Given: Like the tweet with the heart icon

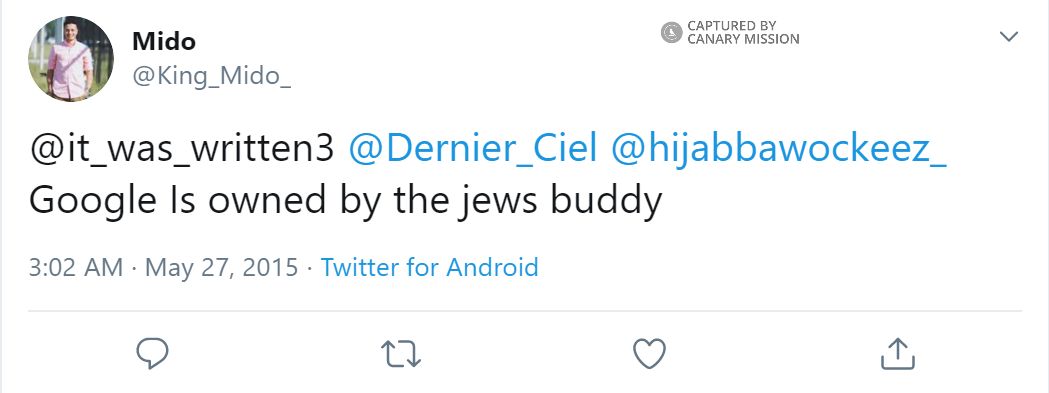Looking at the screenshot, I should [x=650, y=353].
